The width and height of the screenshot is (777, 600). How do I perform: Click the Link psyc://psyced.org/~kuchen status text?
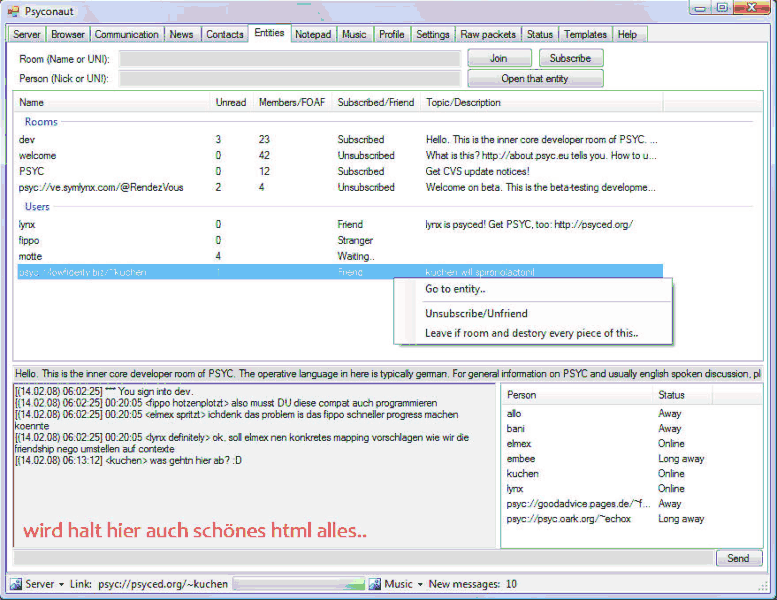point(149,585)
